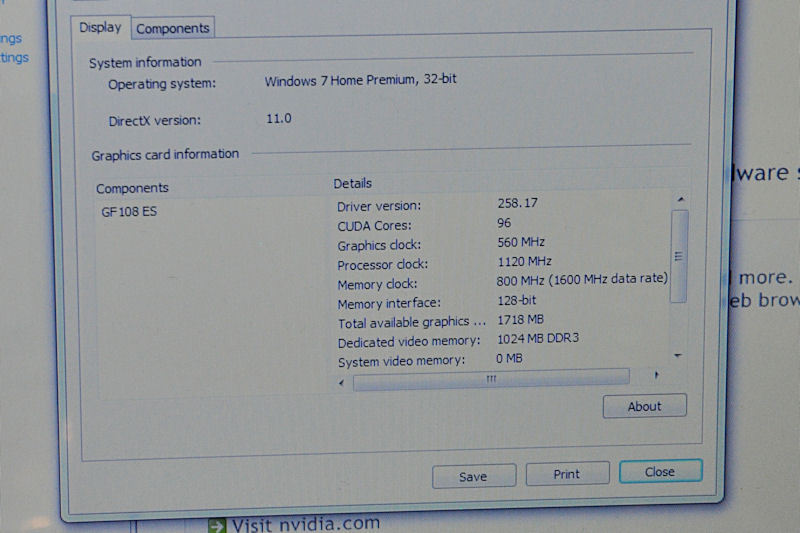Click the 128-bit memory interface value
800x533 pixels.
(x=516, y=300)
